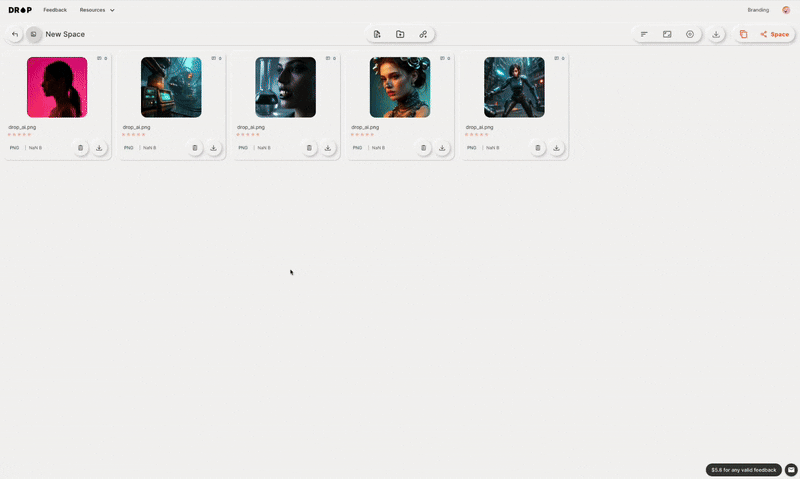Click the back arrow next to New Space
The image size is (800, 479).
[15, 34]
